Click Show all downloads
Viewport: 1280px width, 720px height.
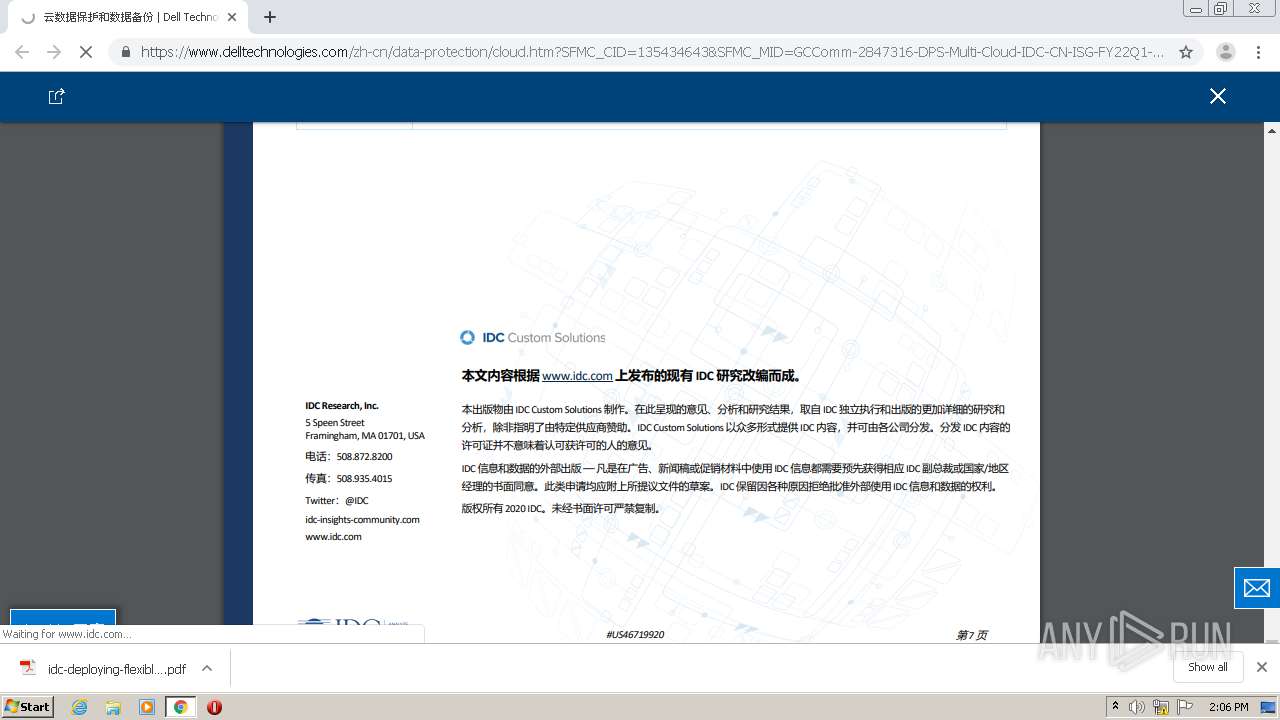tap(1208, 667)
